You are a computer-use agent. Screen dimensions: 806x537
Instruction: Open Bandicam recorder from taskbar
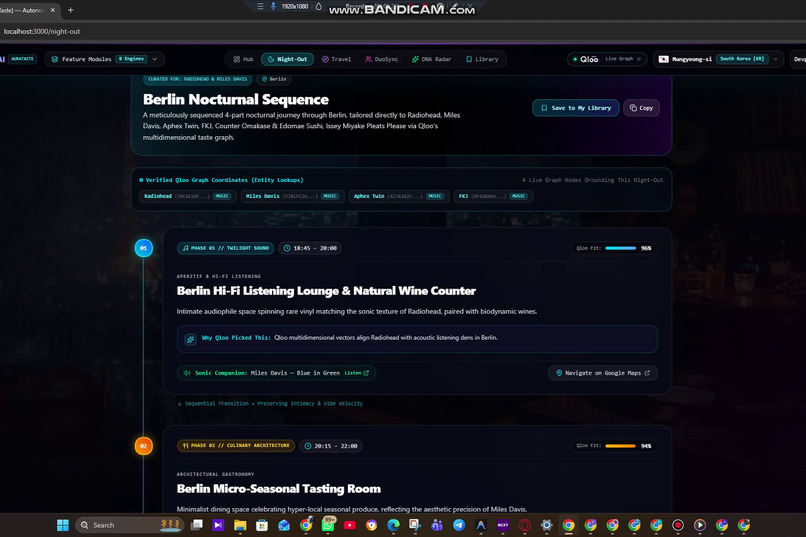pos(678,525)
